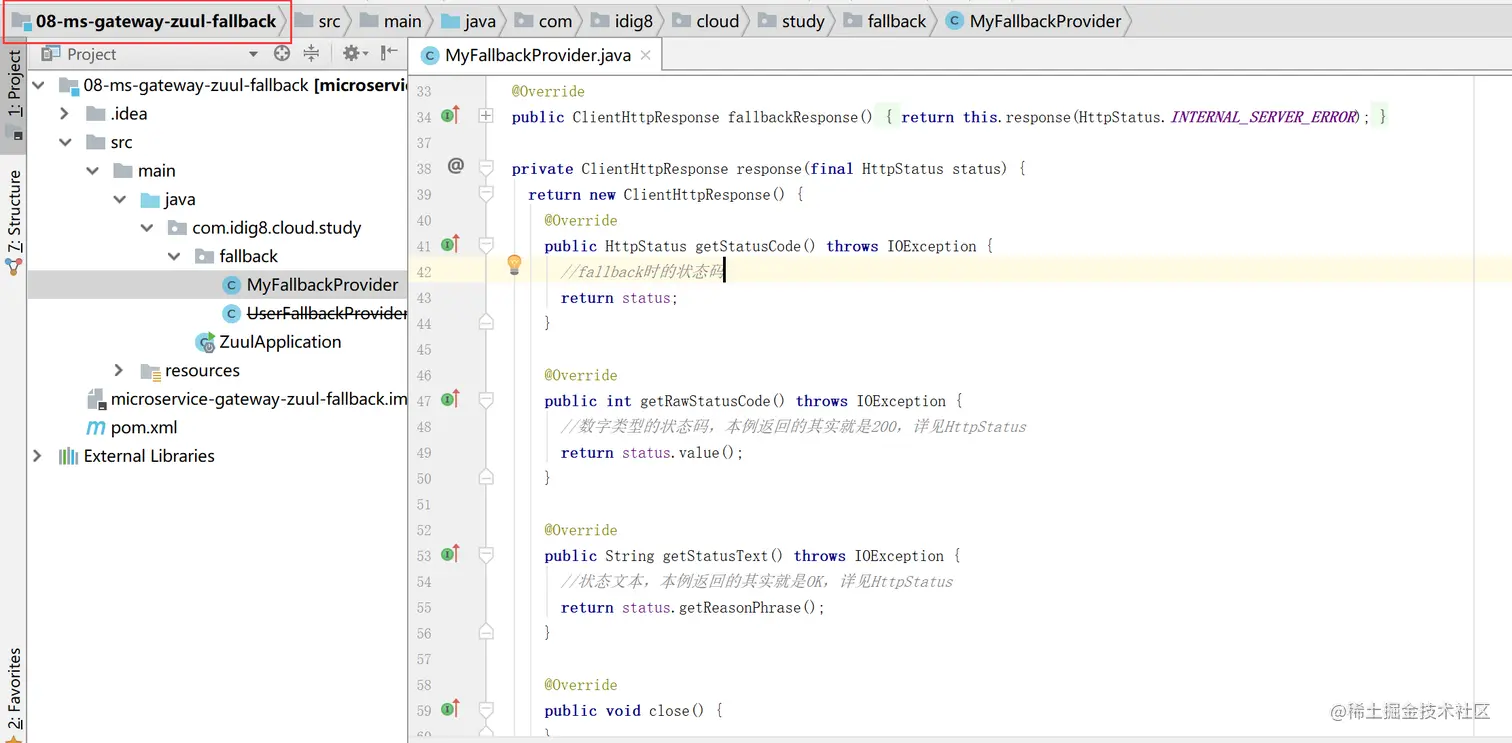Collapse the src folder arrow

(x=65, y=143)
